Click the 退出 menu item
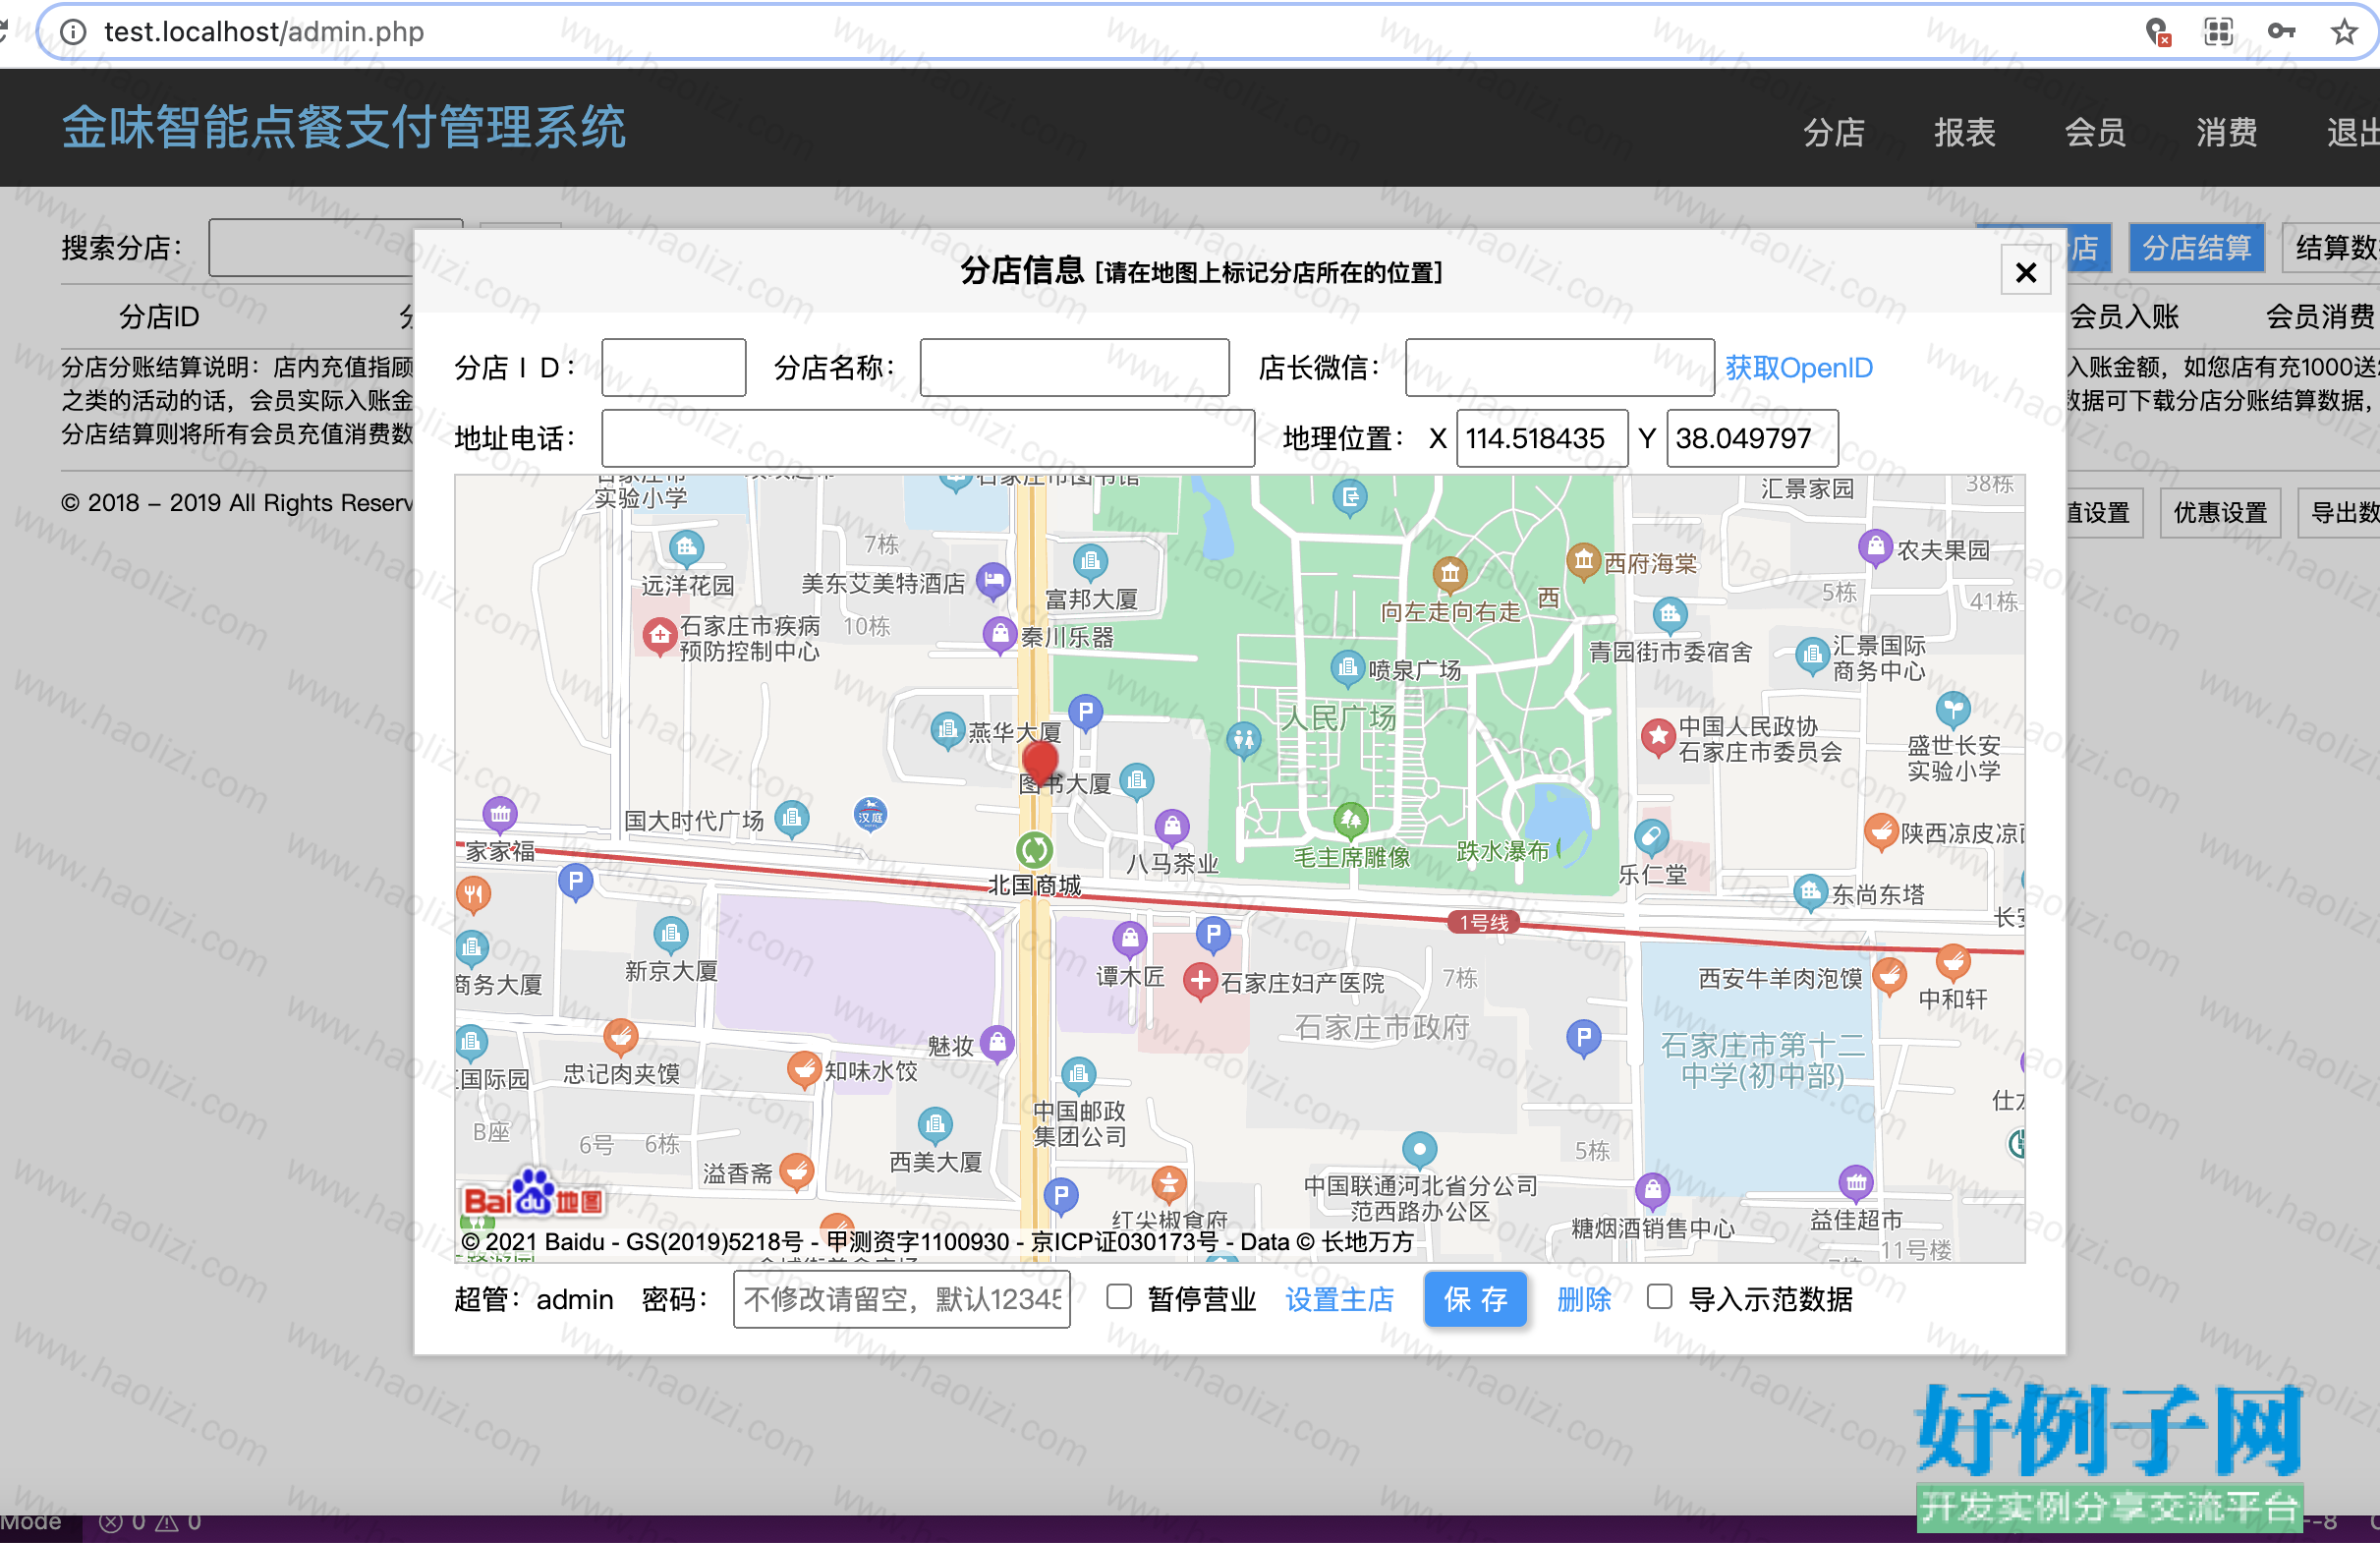 pyautogui.click(x=2353, y=132)
